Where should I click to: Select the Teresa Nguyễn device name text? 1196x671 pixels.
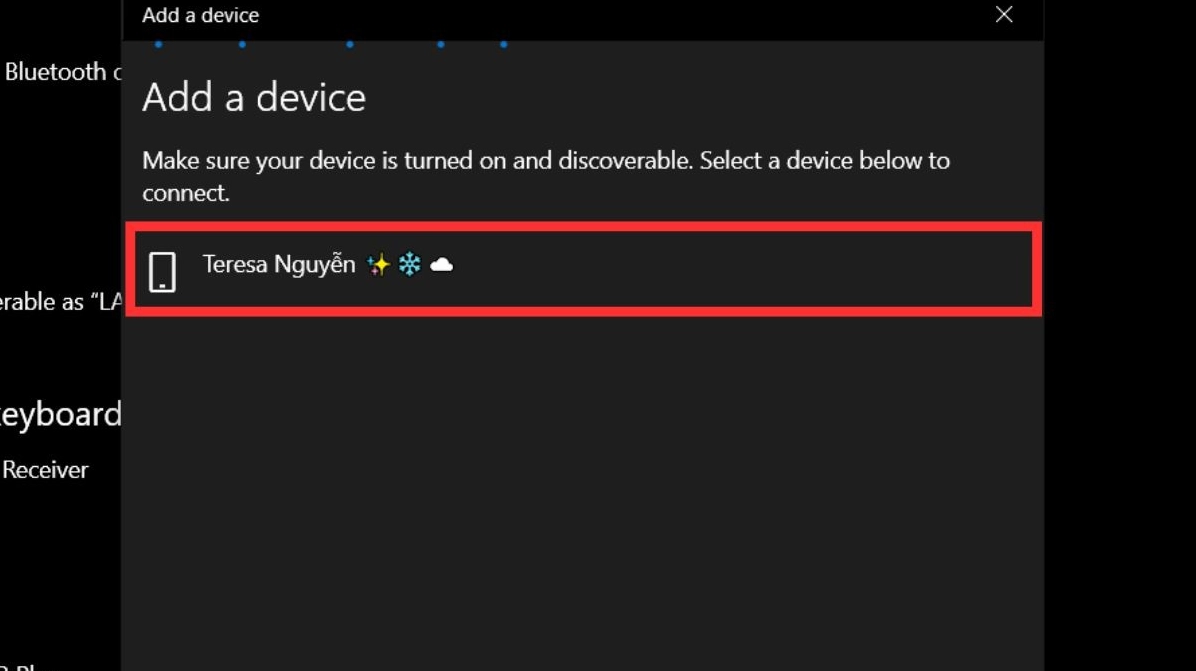(x=278, y=265)
